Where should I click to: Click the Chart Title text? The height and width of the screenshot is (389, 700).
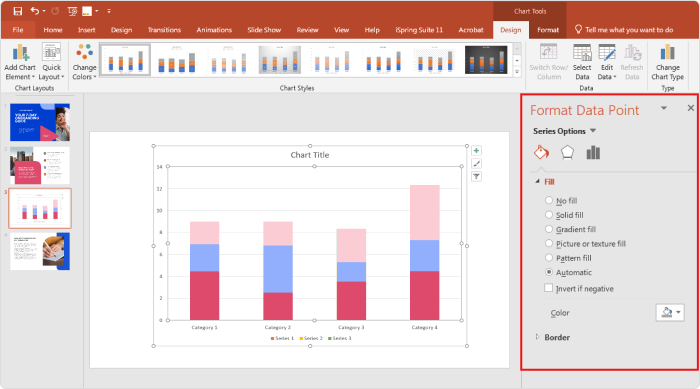pyautogui.click(x=310, y=155)
